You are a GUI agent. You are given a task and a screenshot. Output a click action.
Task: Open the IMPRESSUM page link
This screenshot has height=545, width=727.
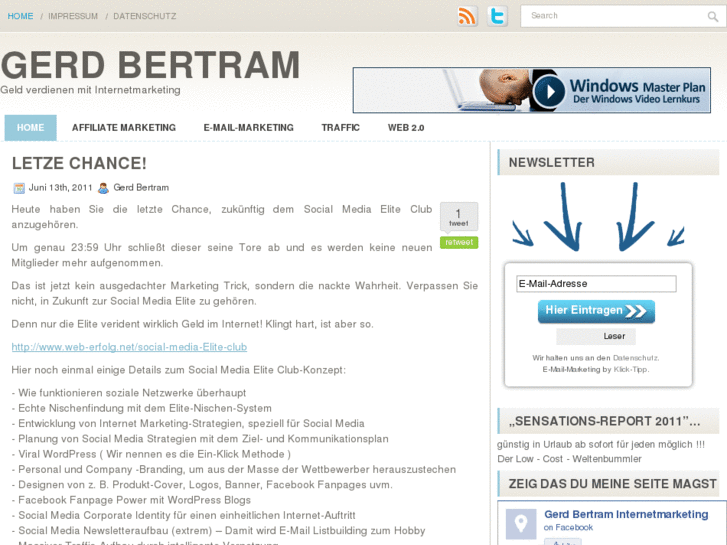point(73,16)
